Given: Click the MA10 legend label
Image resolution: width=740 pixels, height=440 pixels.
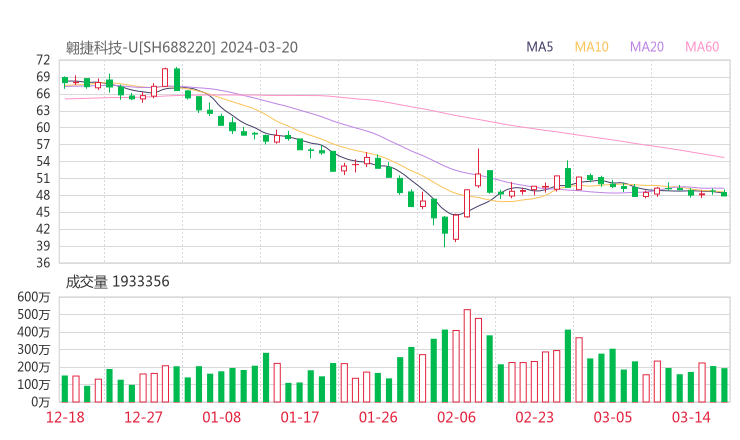Looking at the screenshot, I should click(591, 47).
